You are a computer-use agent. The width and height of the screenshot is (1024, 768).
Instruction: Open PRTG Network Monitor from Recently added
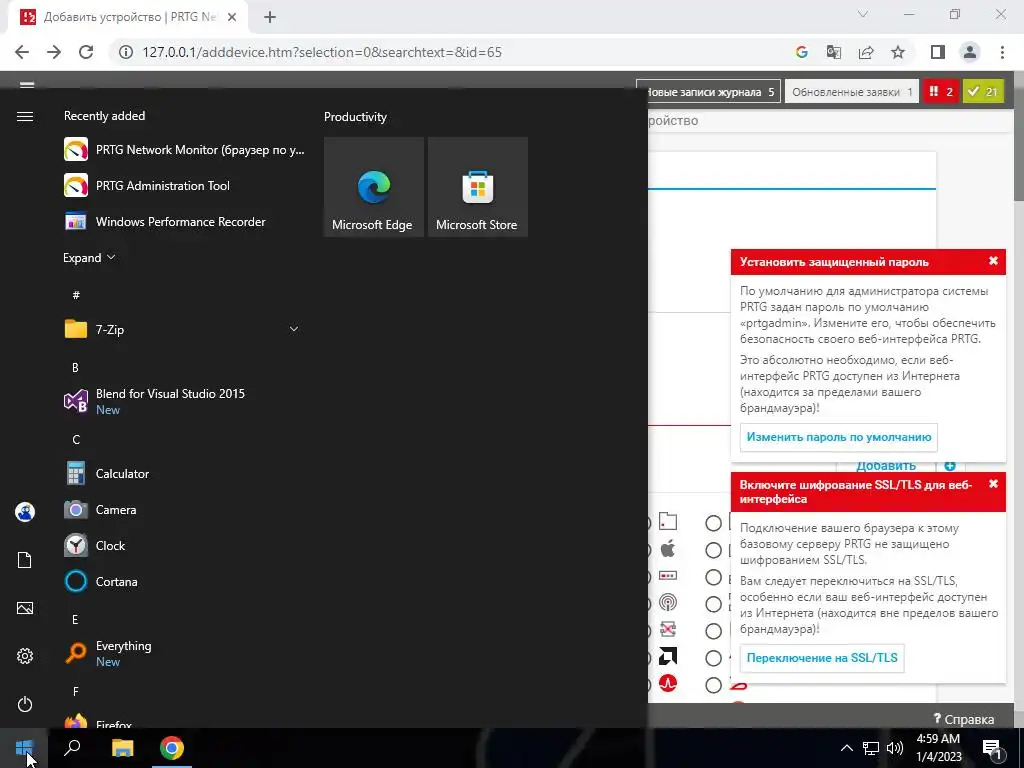(184, 150)
